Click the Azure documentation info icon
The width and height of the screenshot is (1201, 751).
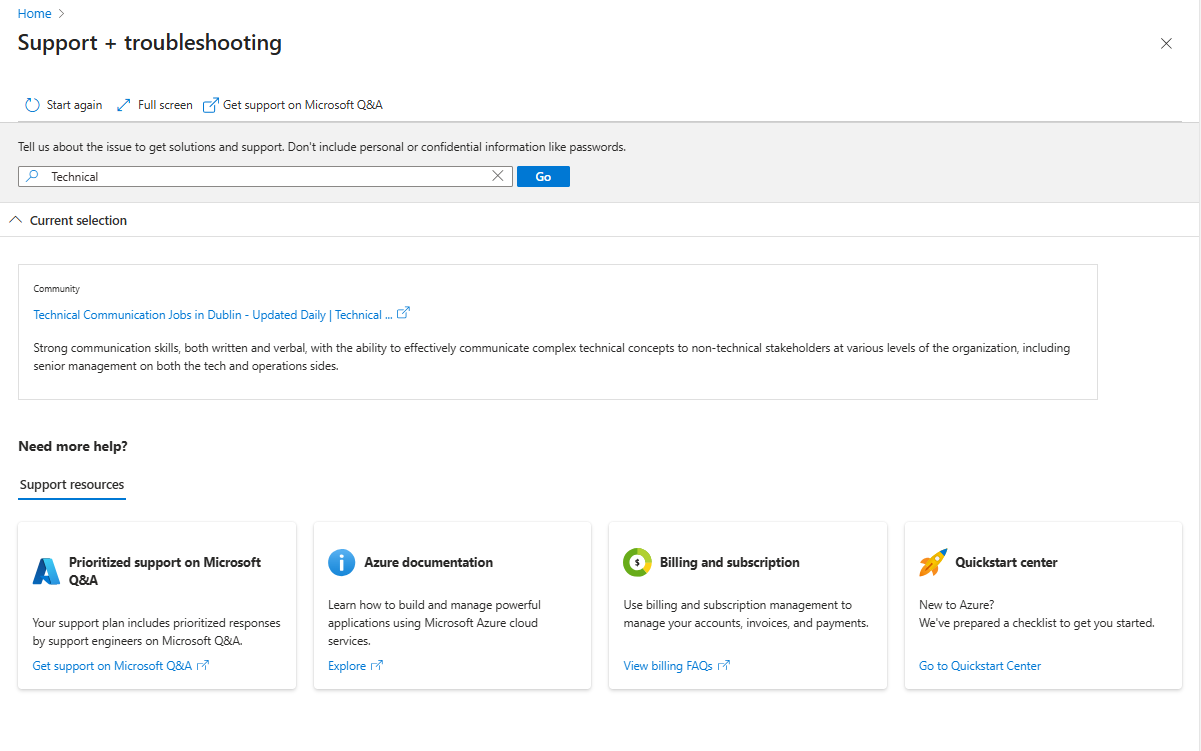(x=341, y=562)
